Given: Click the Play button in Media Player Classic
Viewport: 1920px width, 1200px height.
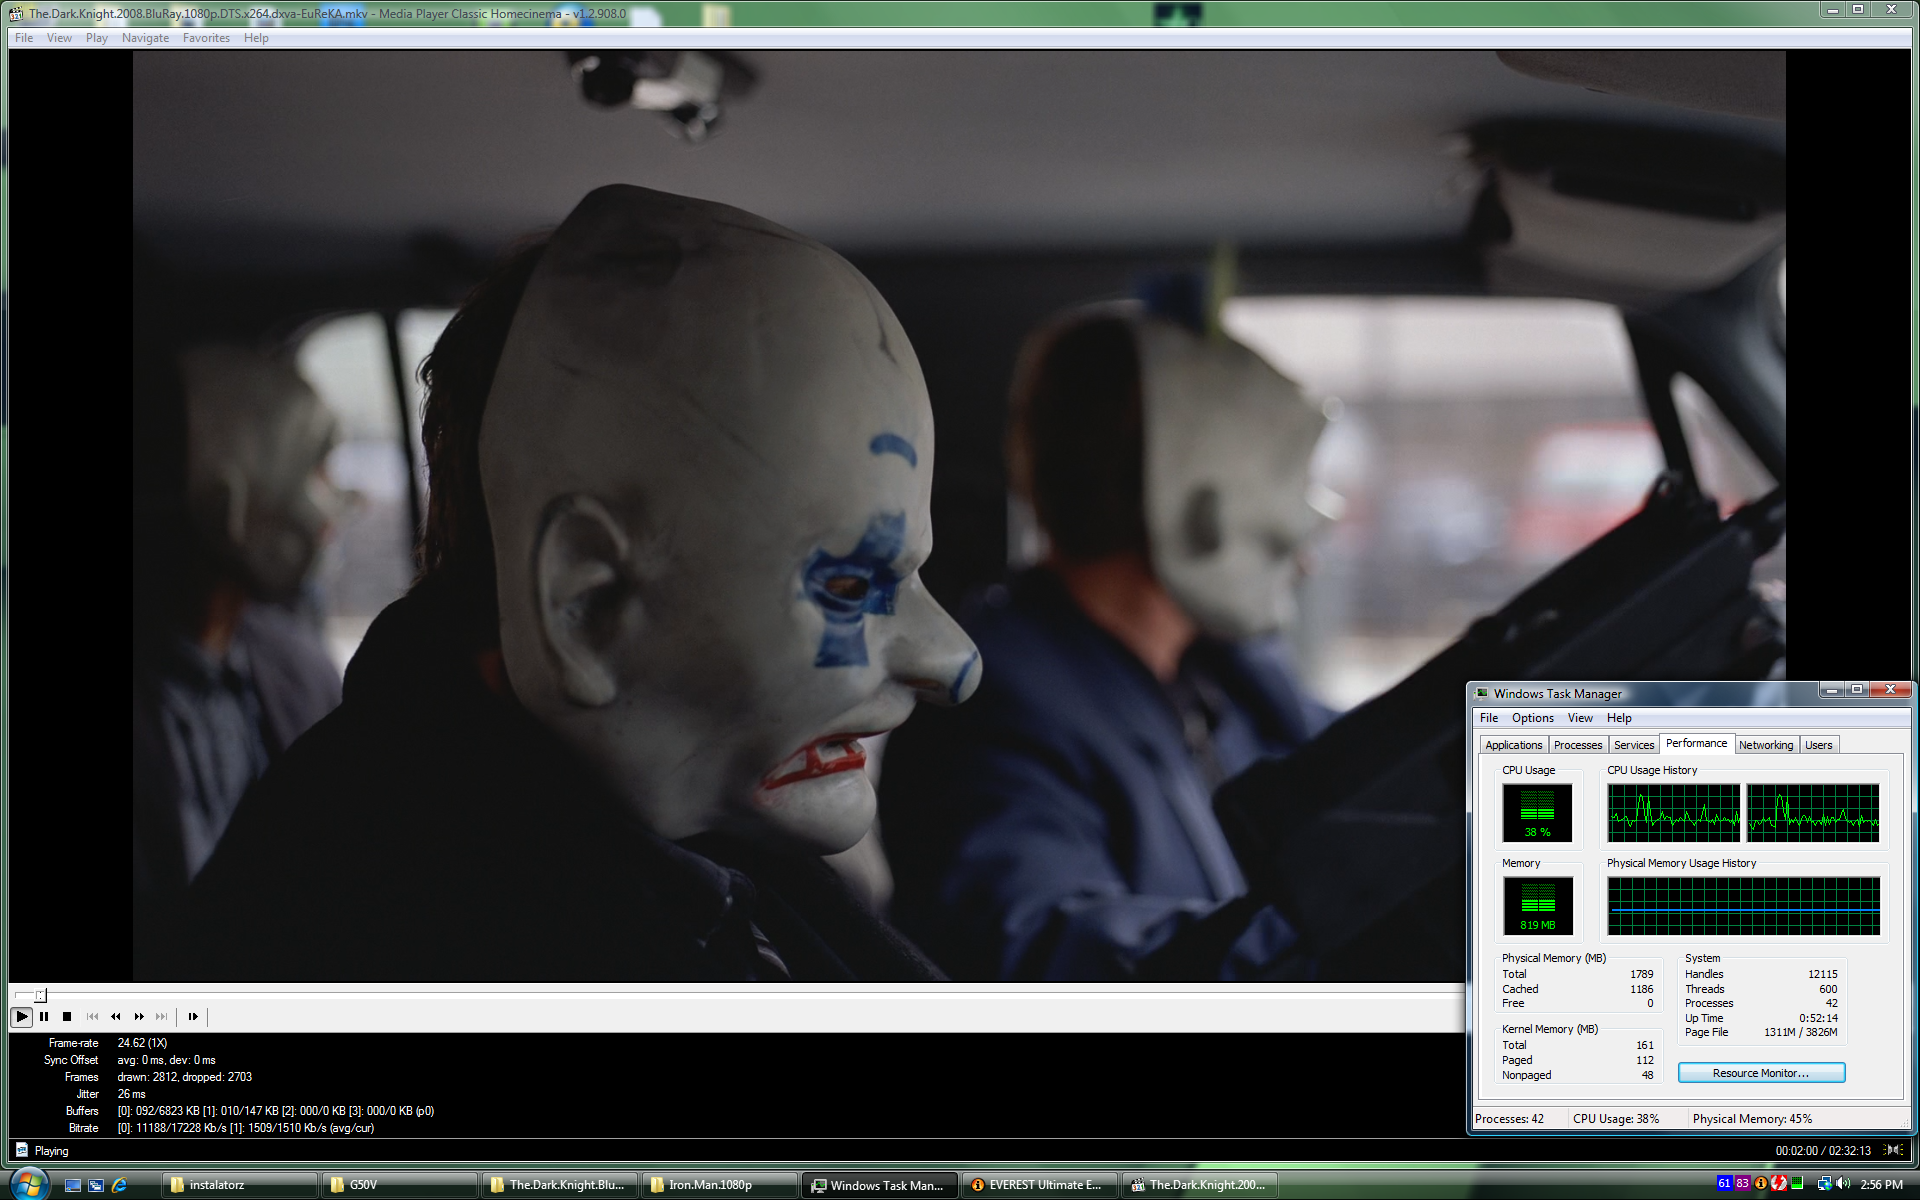Looking at the screenshot, I should pos(21,1016).
